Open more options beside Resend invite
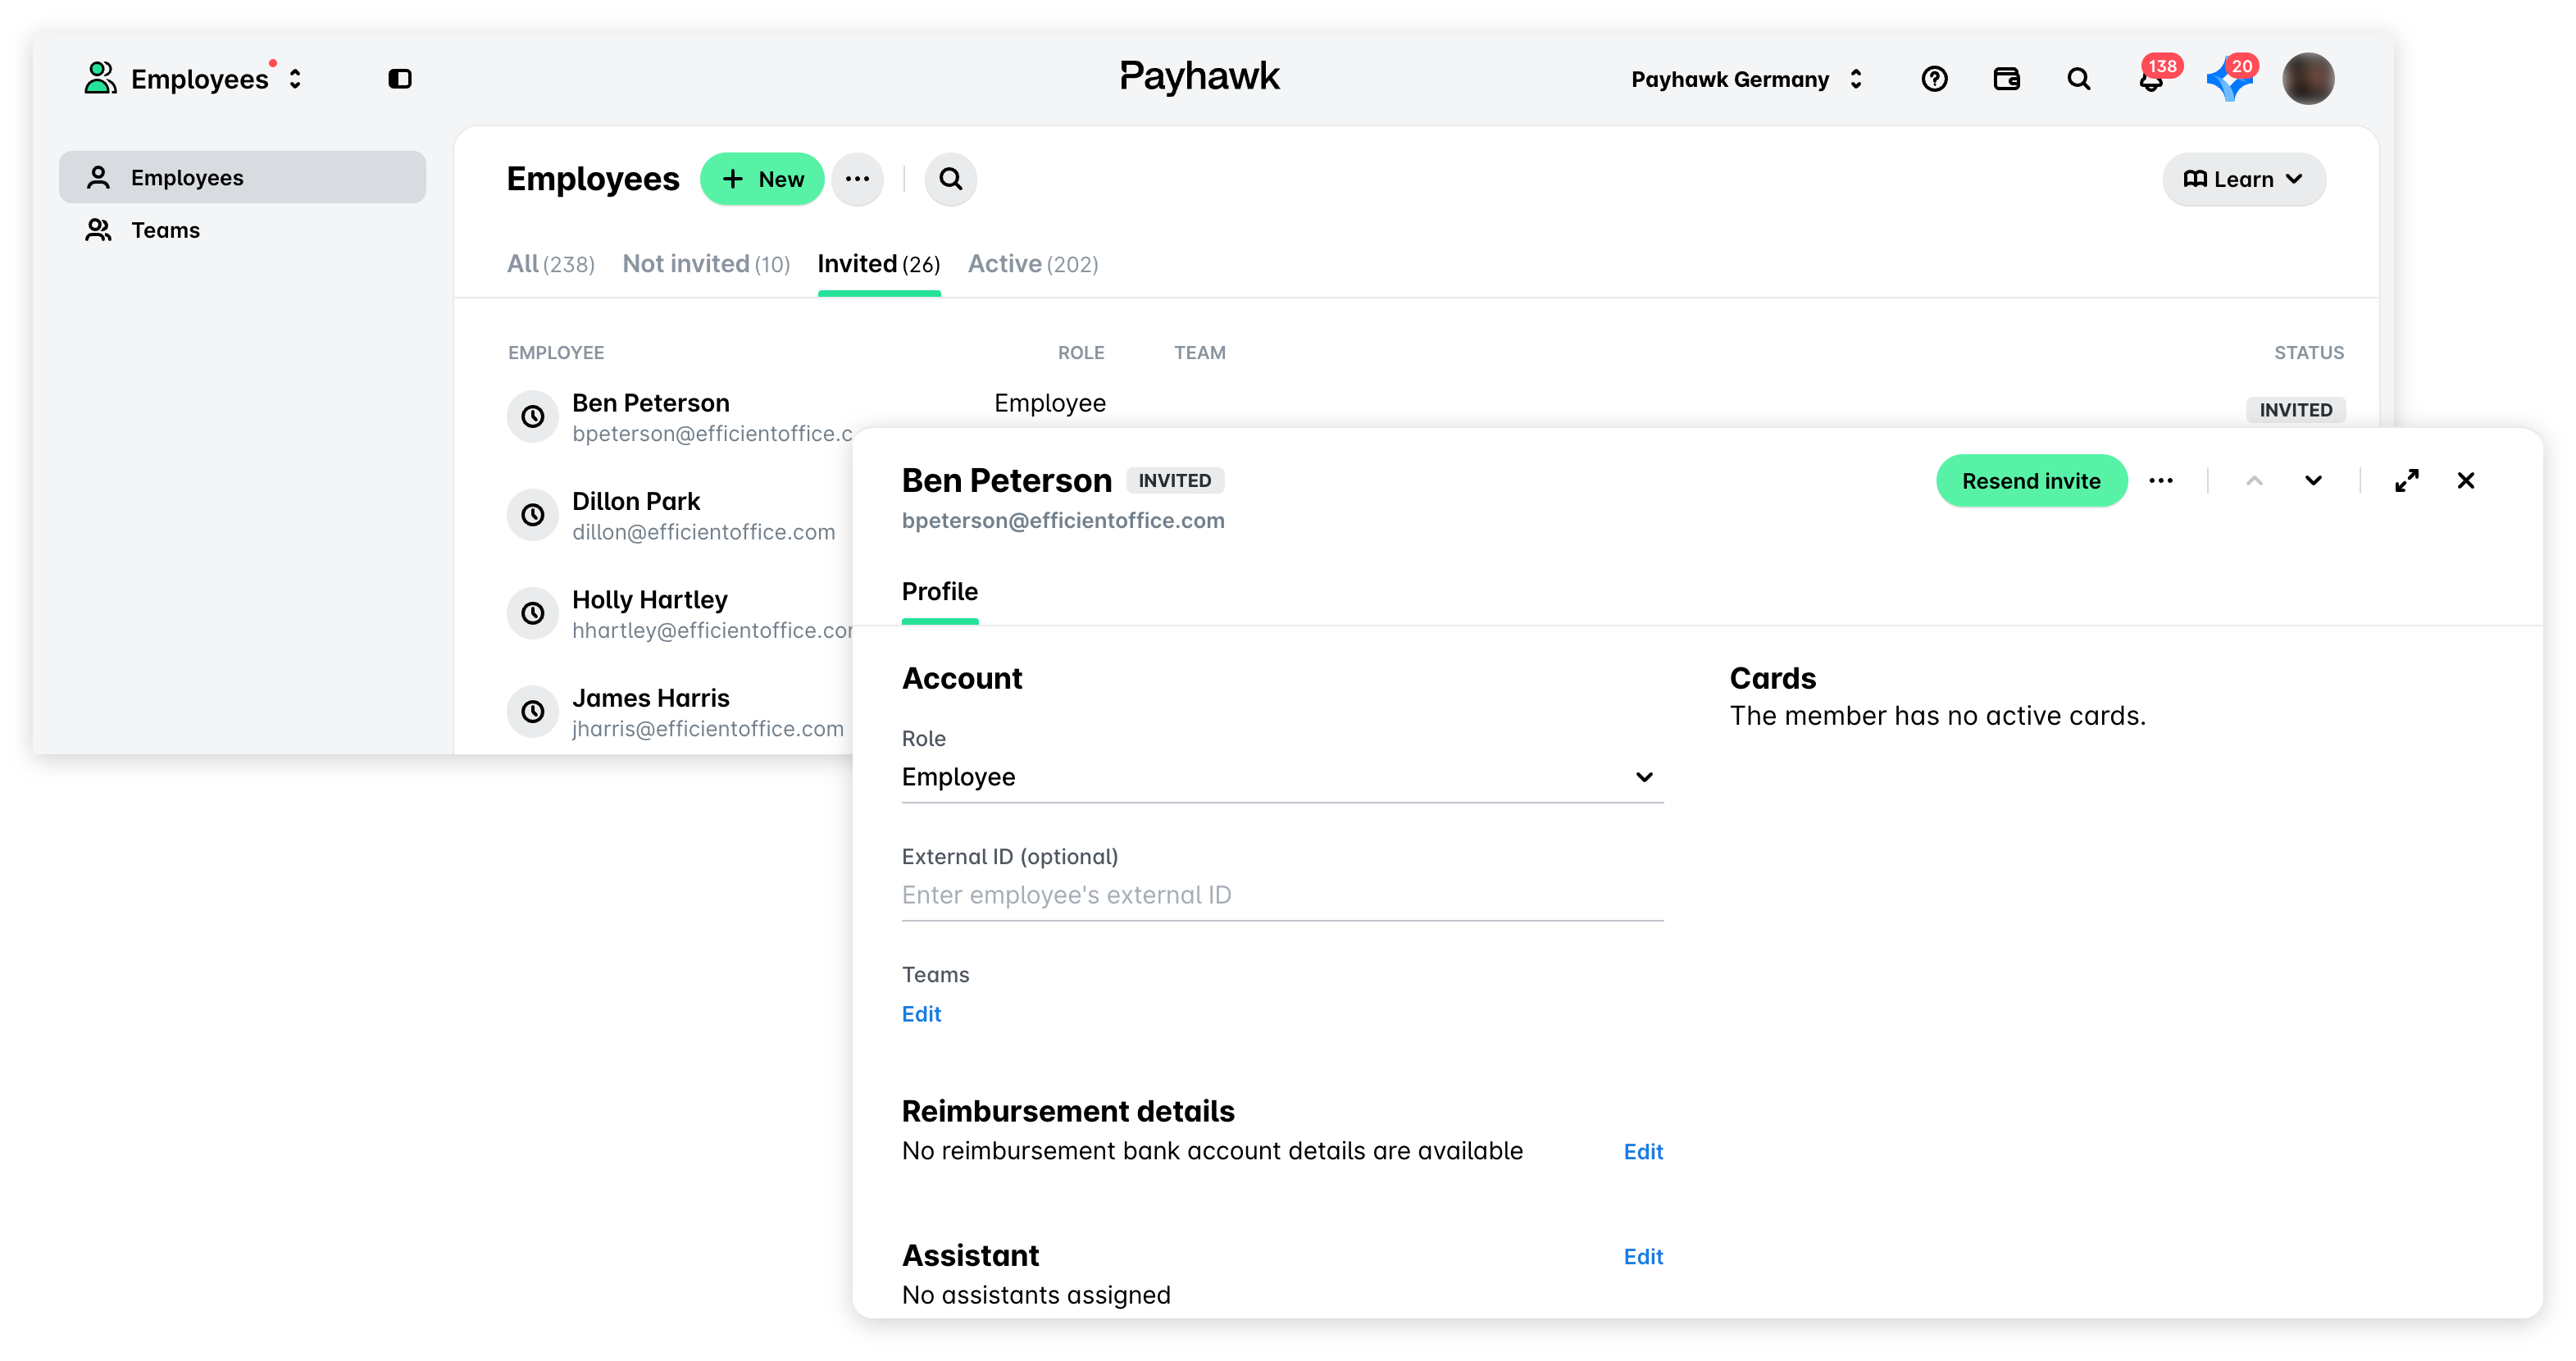The height and width of the screenshot is (1361, 2576). point(2161,481)
